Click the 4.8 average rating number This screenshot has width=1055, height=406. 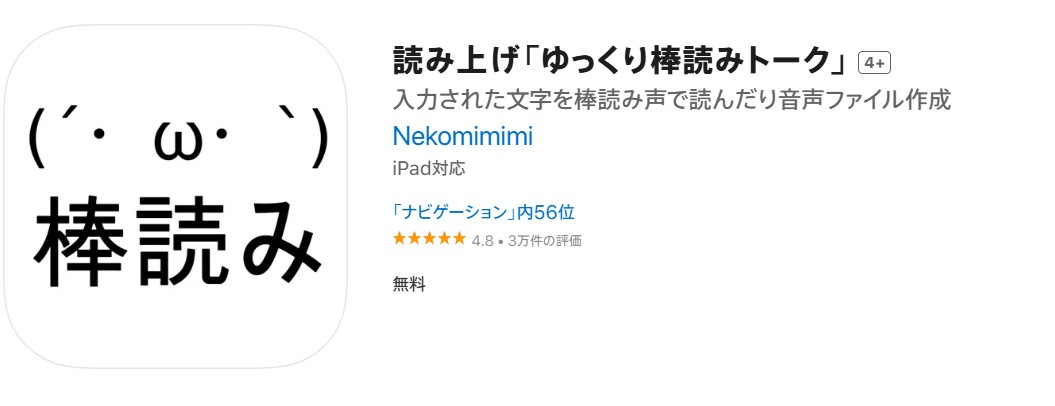click(482, 241)
